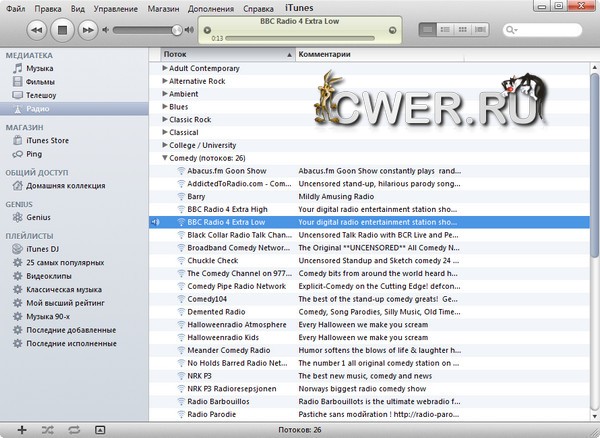Expand the Alternative Rock genre
The image size is (600, 438).
pyautogui.click(x=165, y=81)
